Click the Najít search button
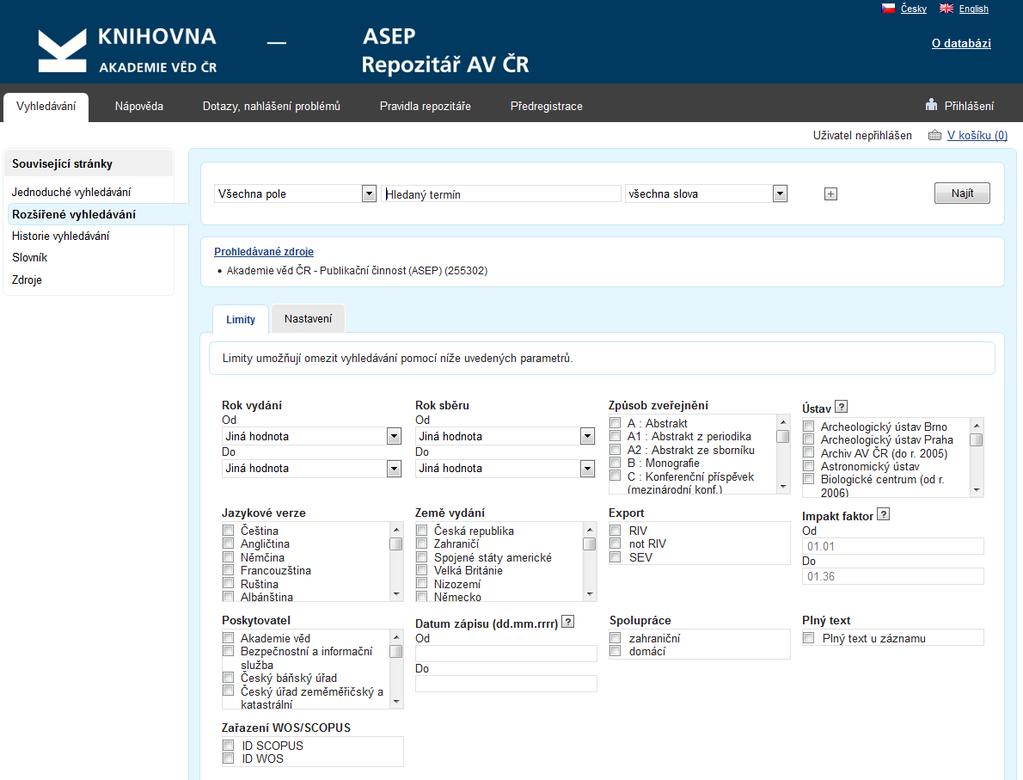1023x780 pixels. click(962, 193)
